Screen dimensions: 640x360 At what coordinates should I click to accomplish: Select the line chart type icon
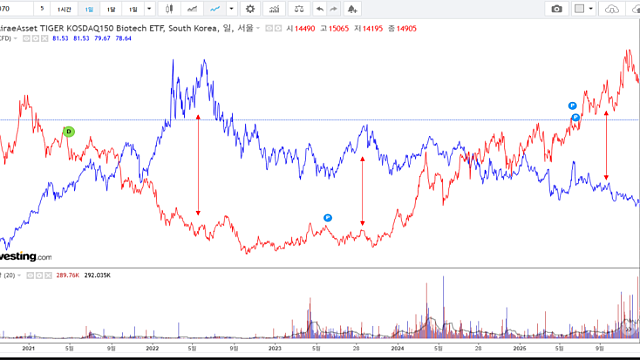click(x=215, y=9)
